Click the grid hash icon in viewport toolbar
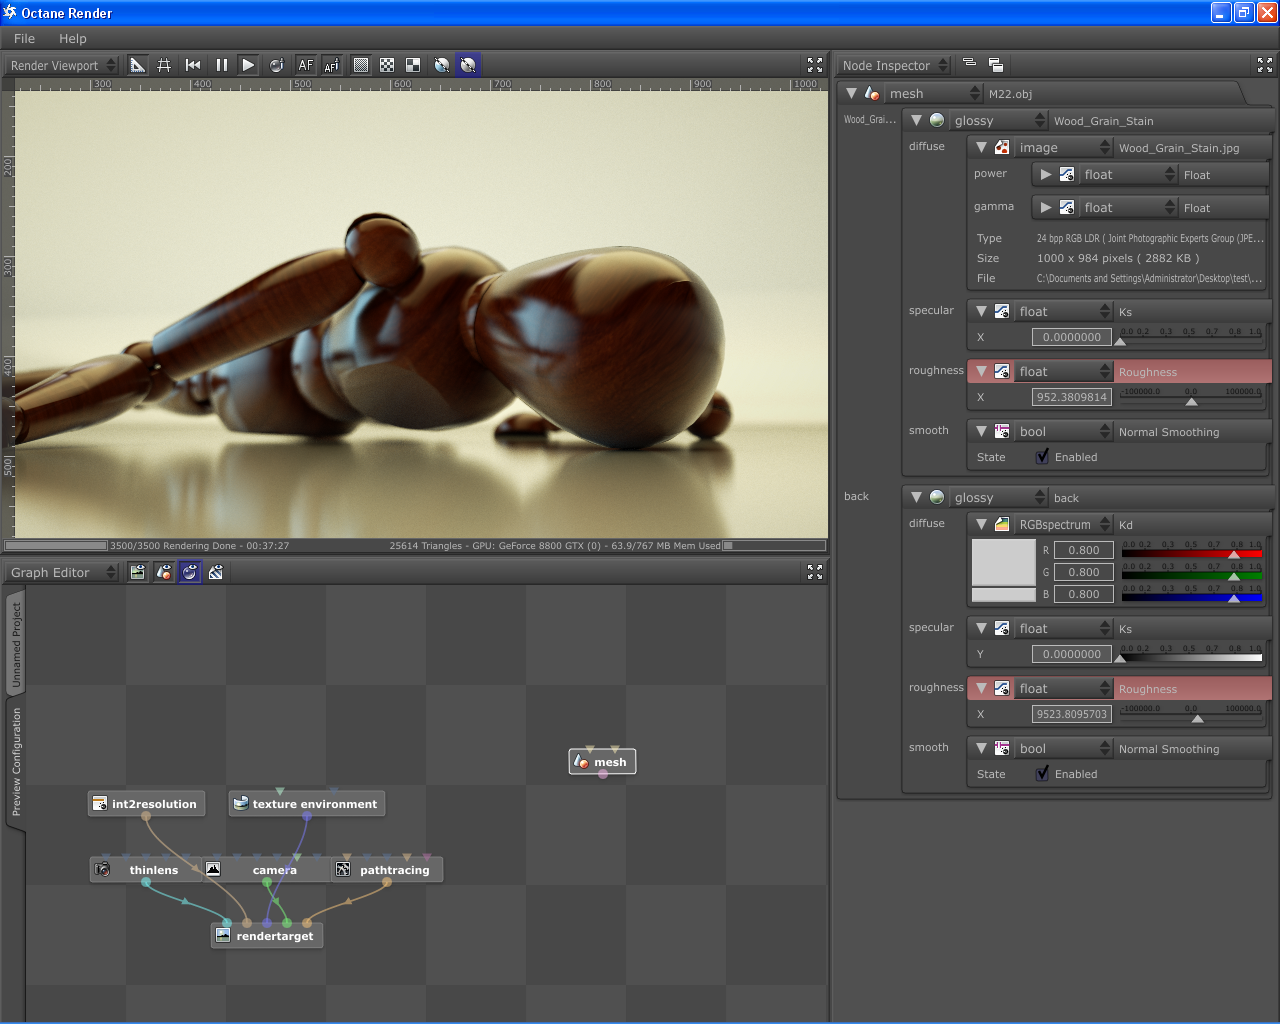Screen dimensions: 1280x1024 pos(164,65)
